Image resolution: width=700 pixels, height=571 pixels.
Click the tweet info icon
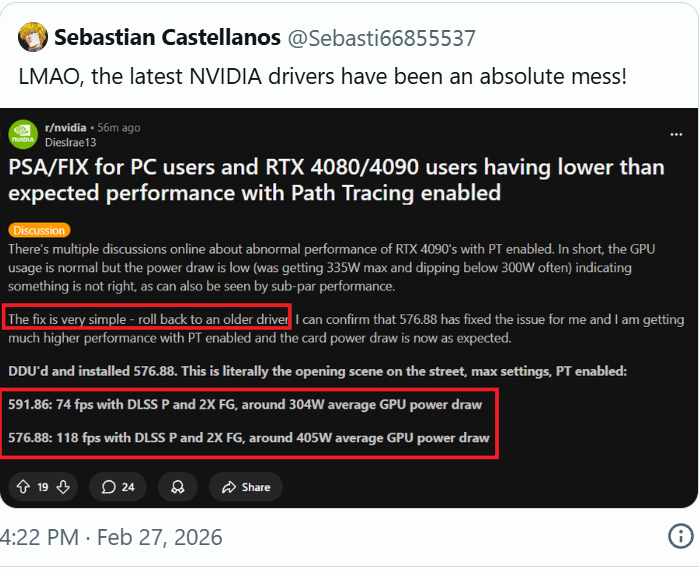coord(680,536)
